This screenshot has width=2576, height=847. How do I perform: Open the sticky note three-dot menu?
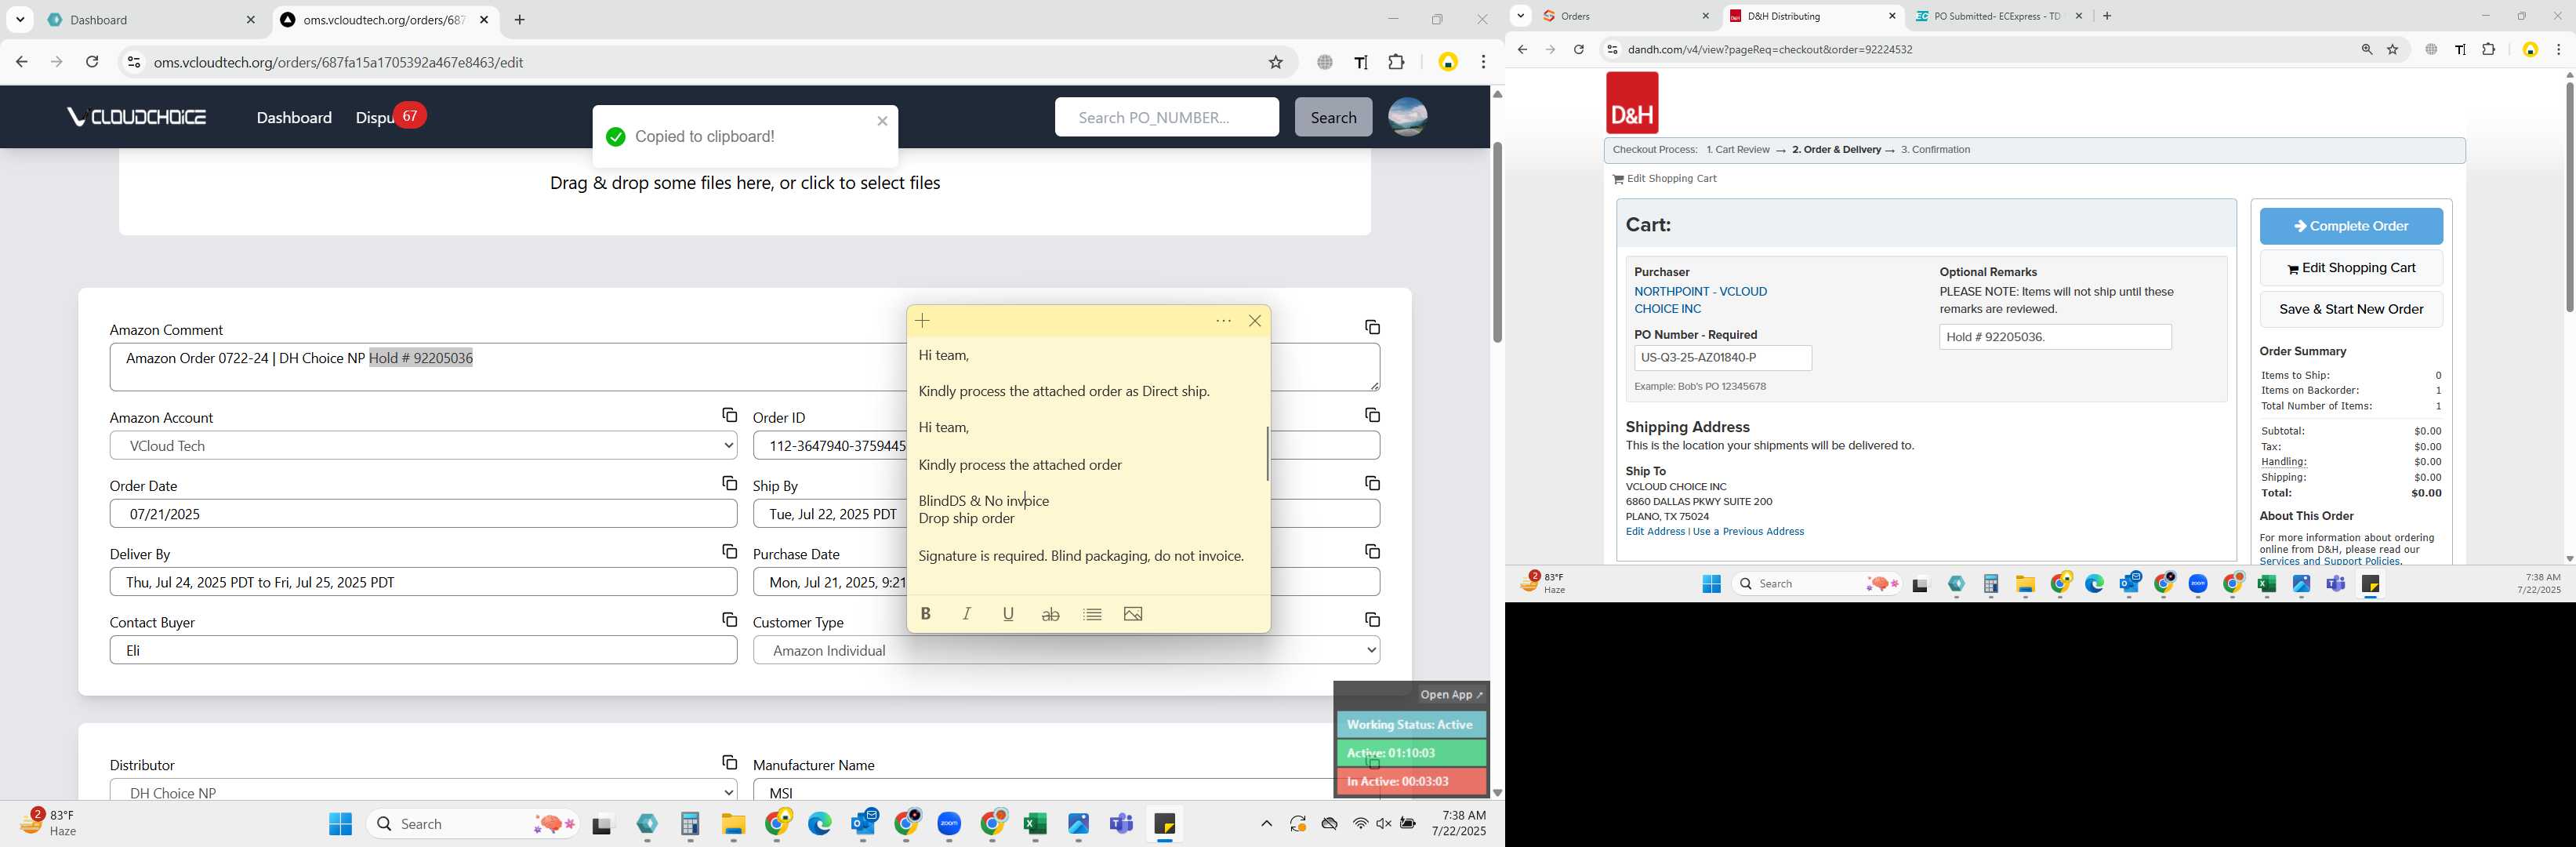(x=1223, y=321)
